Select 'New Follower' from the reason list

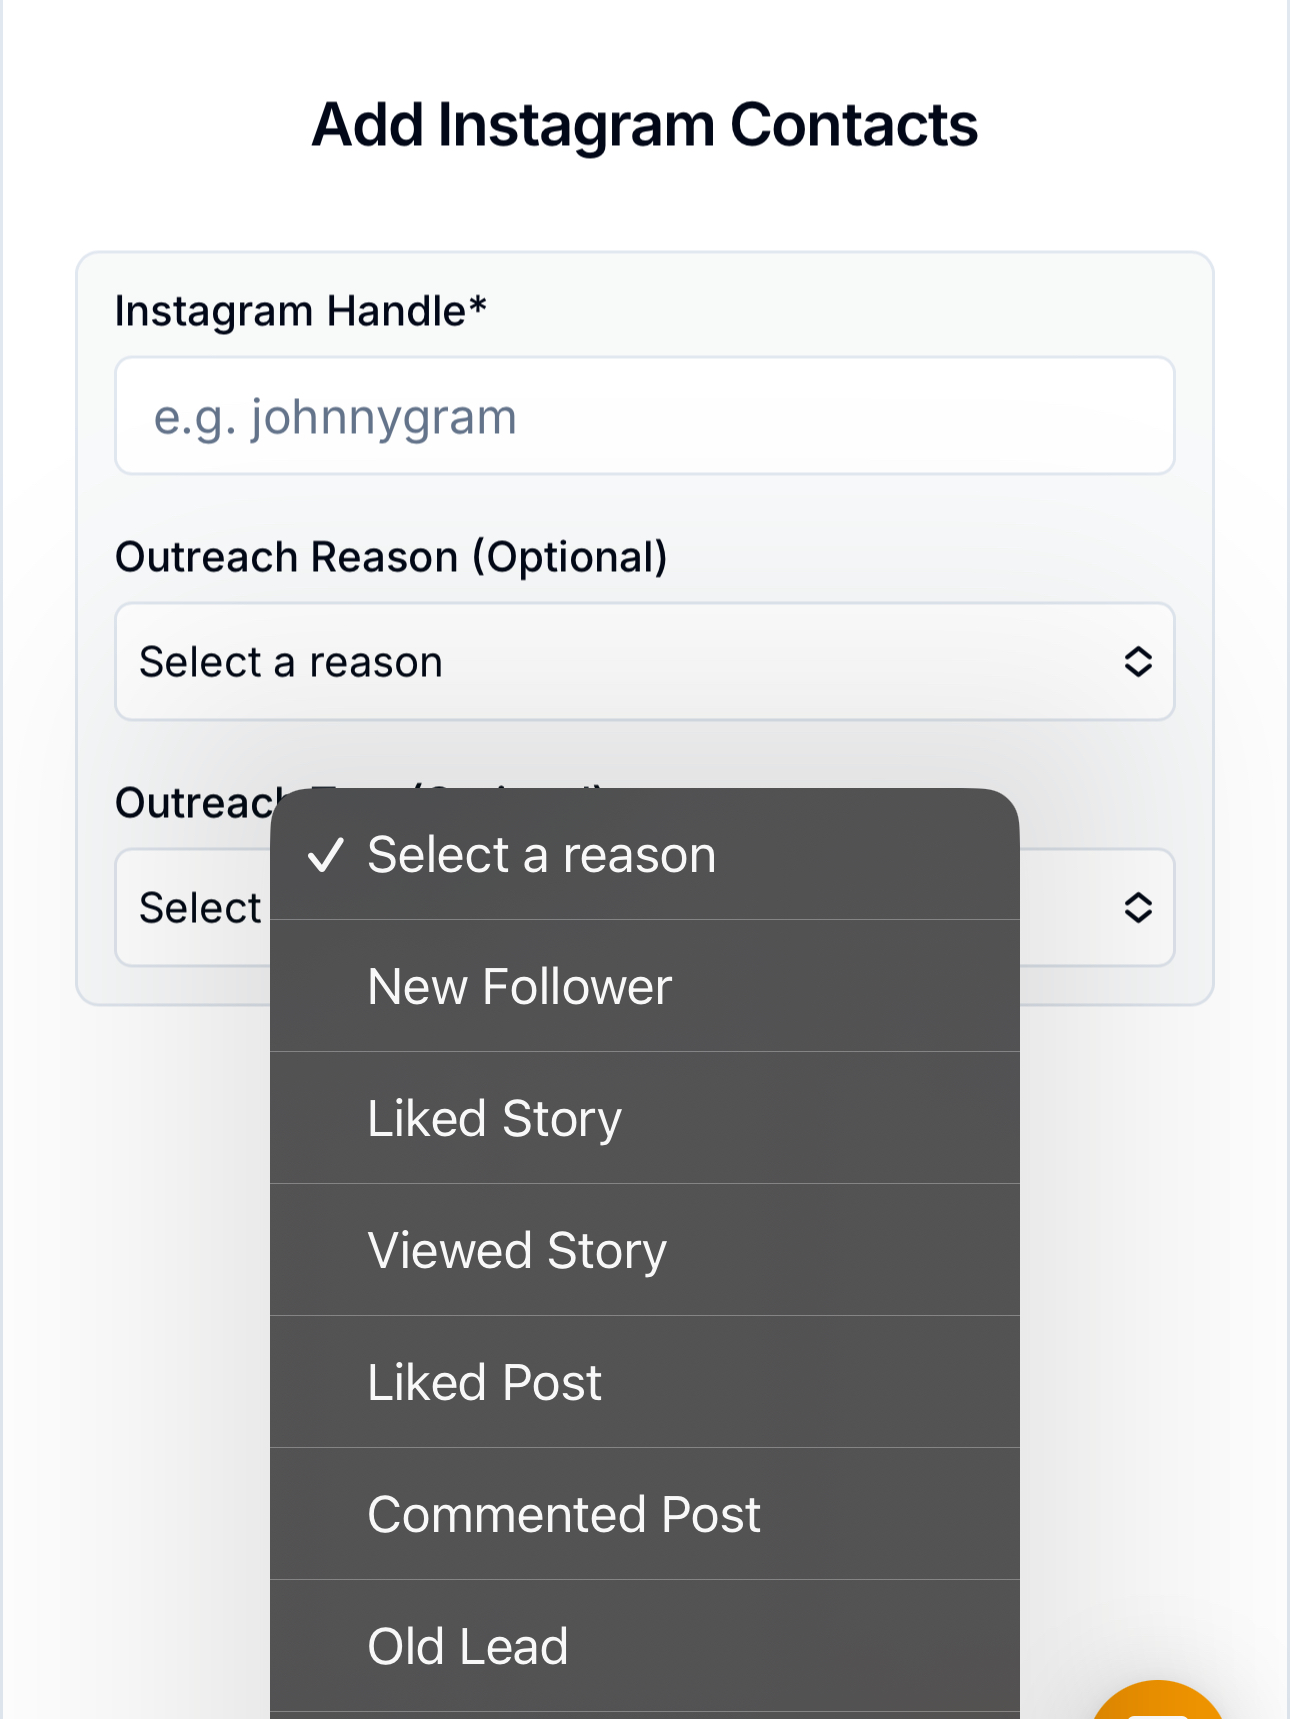(x=520, y=987)
